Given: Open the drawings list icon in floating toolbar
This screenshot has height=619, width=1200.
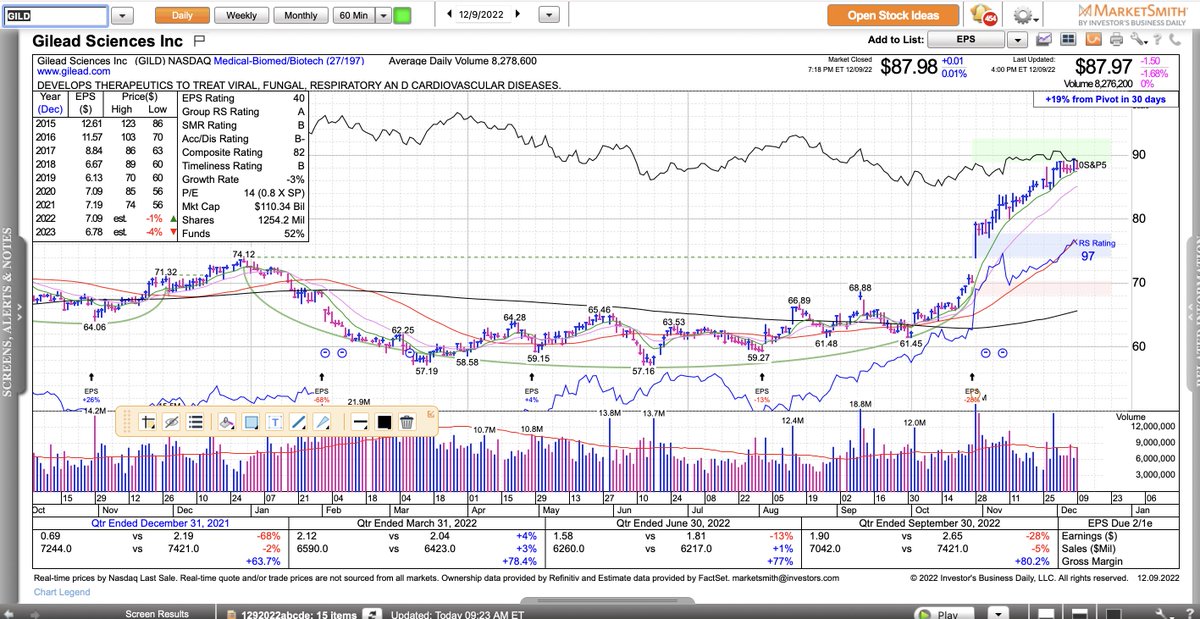Looking at the screenshot, I should (196, 422).
